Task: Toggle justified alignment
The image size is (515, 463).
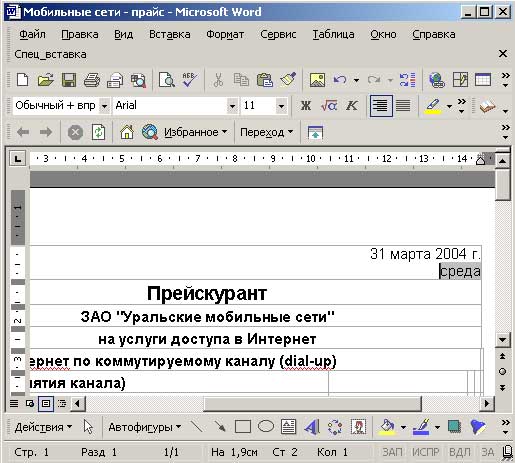Action: pos(403,106)
